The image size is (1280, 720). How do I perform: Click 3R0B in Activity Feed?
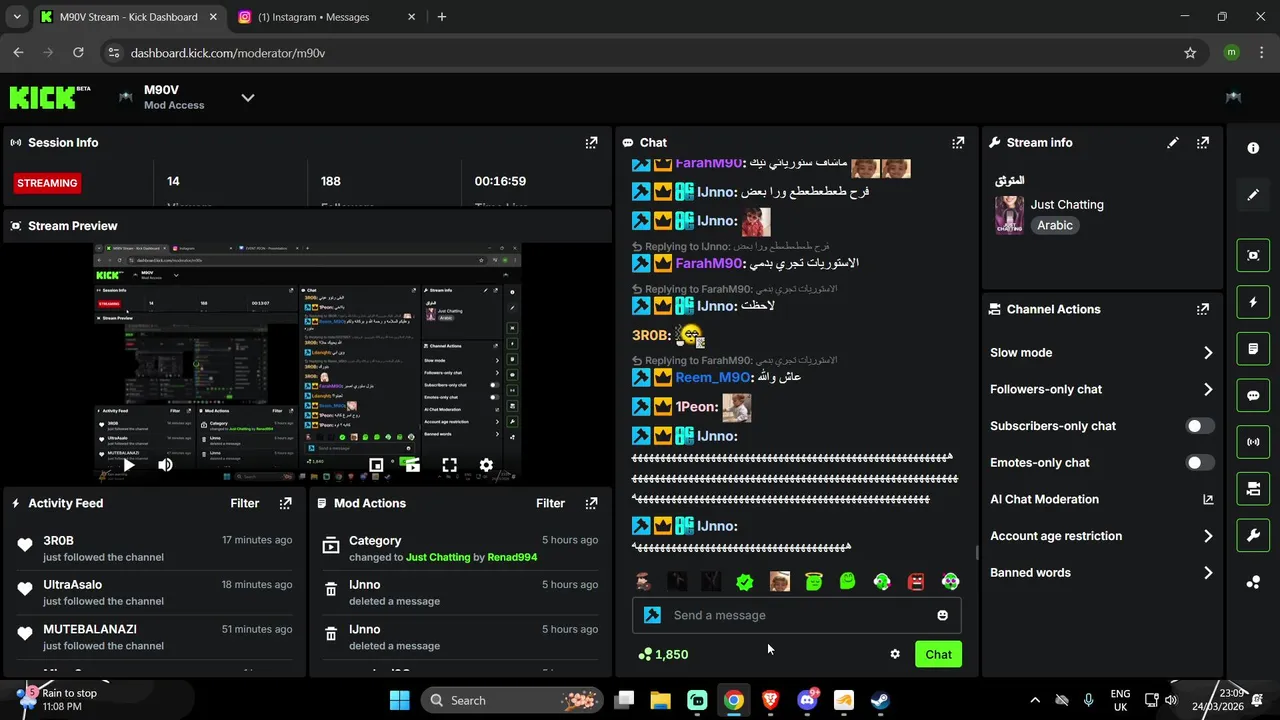58,540
